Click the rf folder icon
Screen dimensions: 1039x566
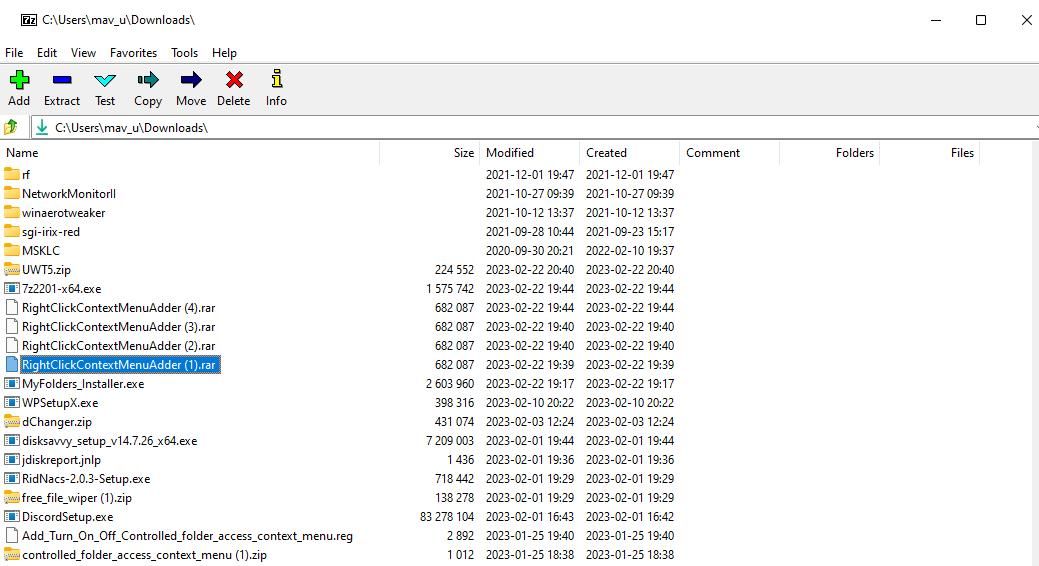pyautogui.click(x=11, y=174)
